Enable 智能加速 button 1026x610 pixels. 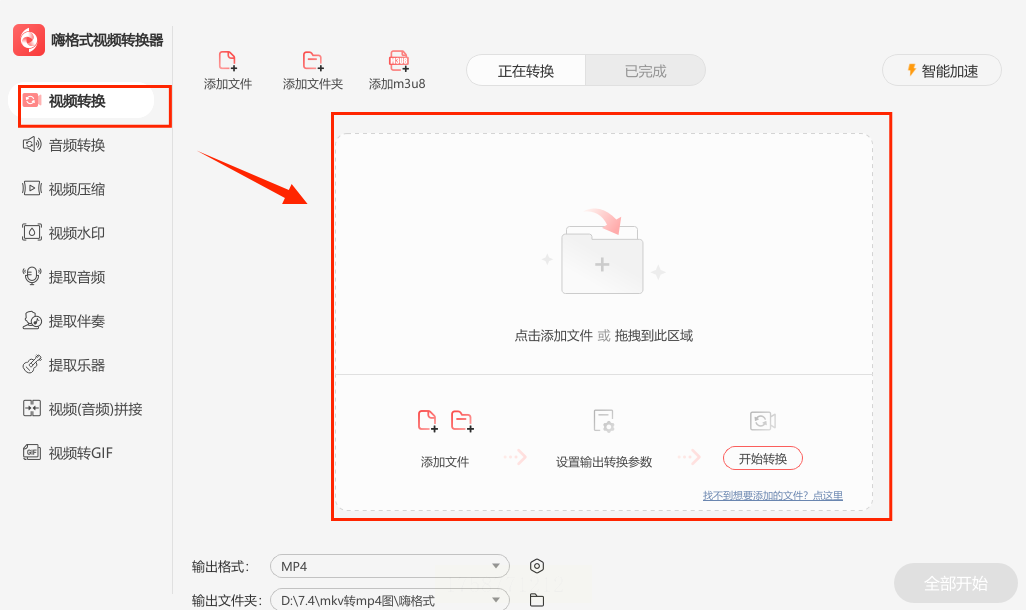click(x=942, y=70)
